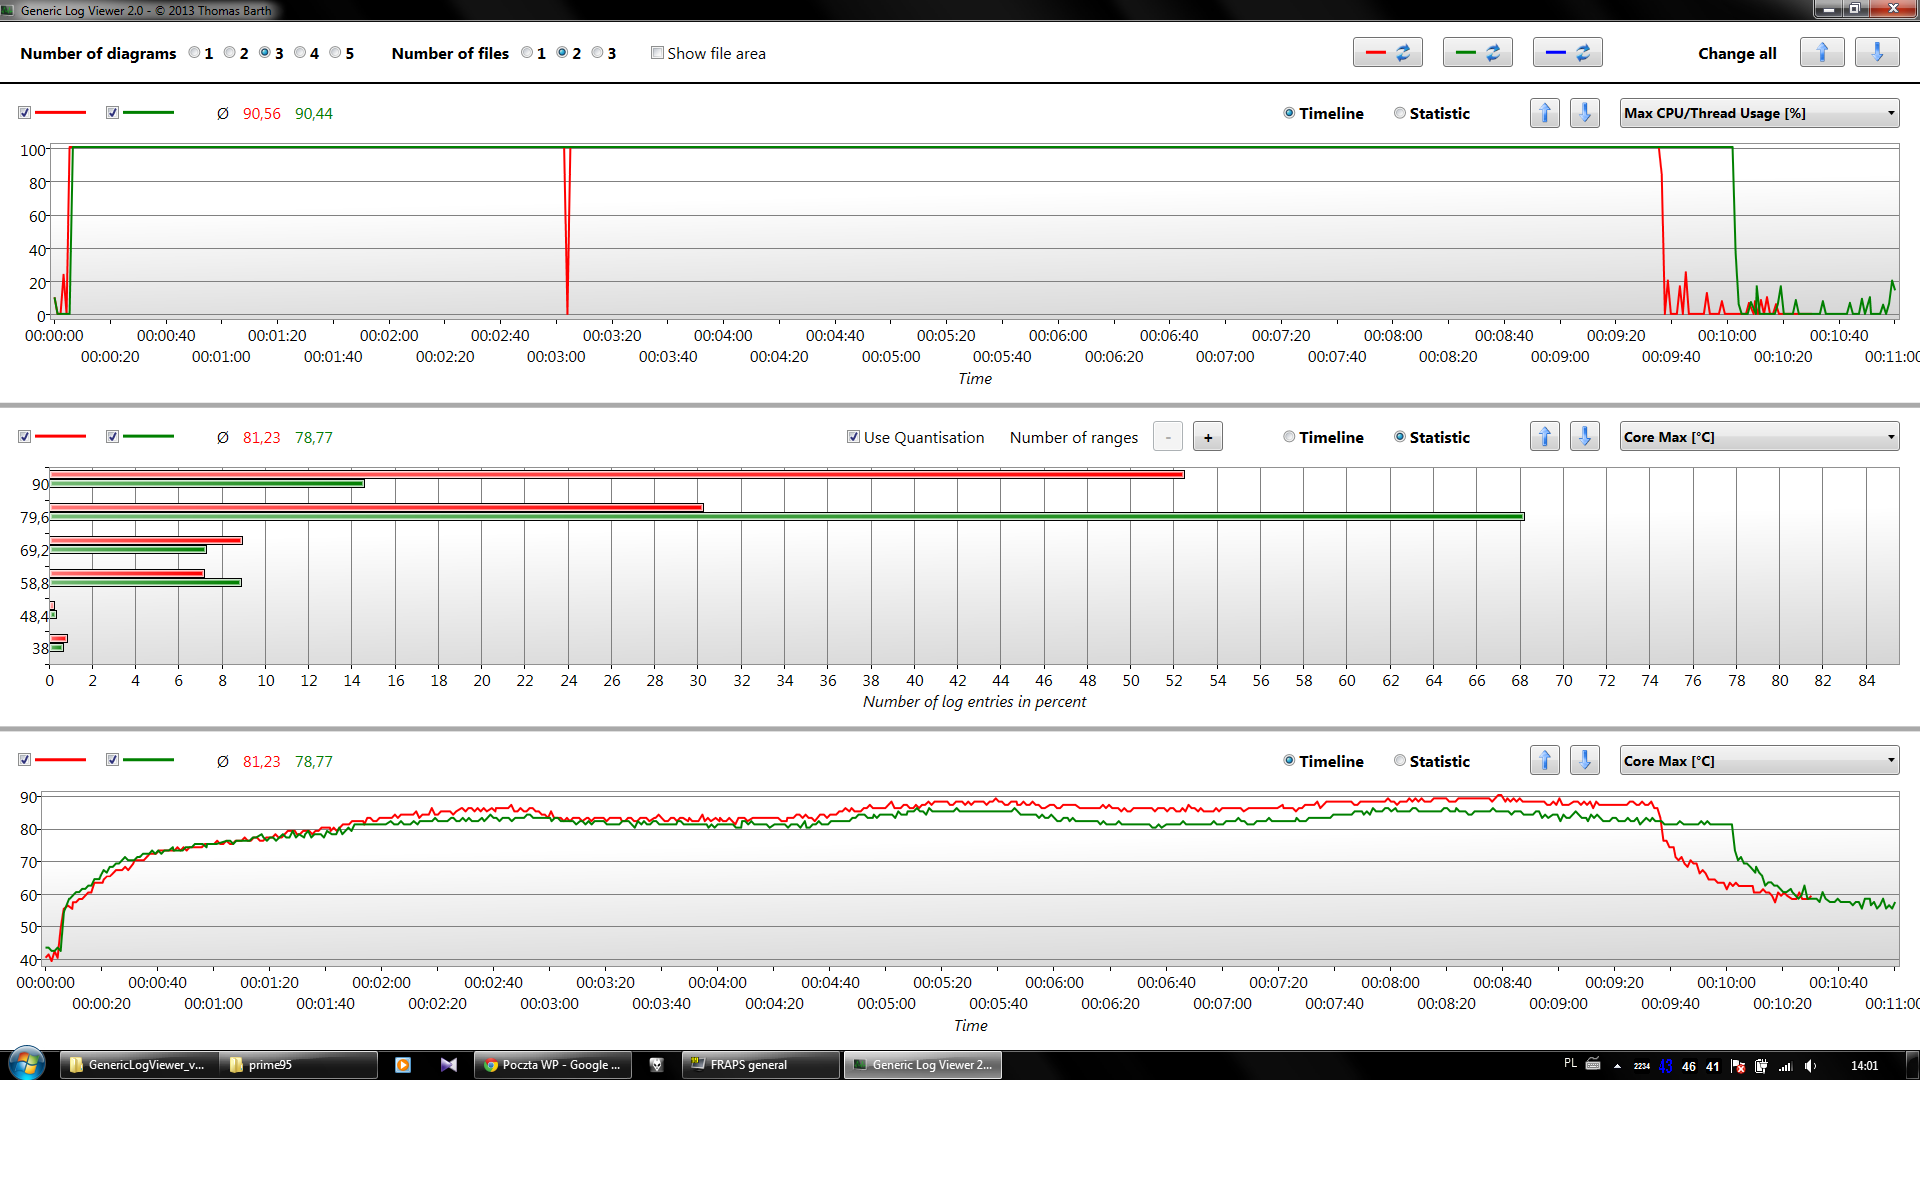Click volume speaker tray icon
1920x1200 pixels.
[1811, 1066]
